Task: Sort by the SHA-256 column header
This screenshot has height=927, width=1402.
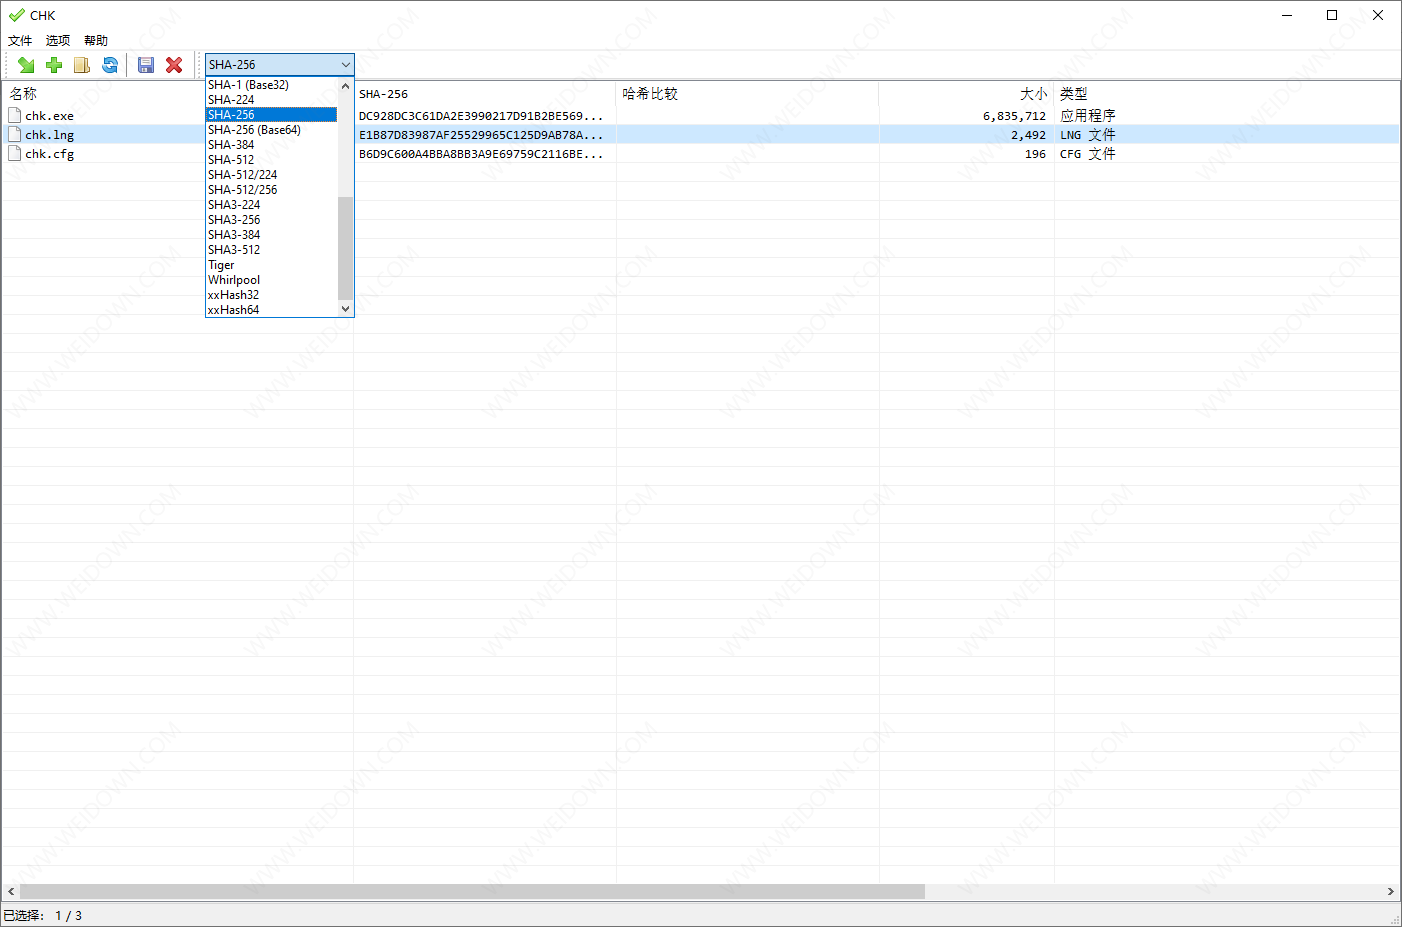Action: tap(485, 94)
